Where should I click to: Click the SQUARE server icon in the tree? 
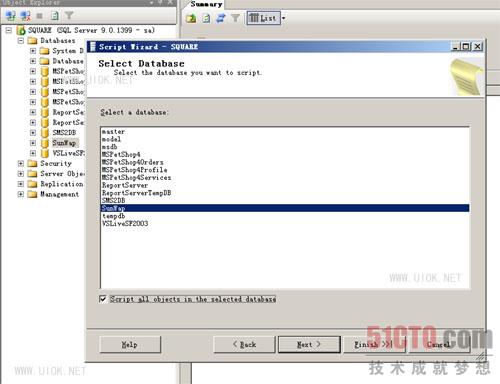(x=21, y=31)
